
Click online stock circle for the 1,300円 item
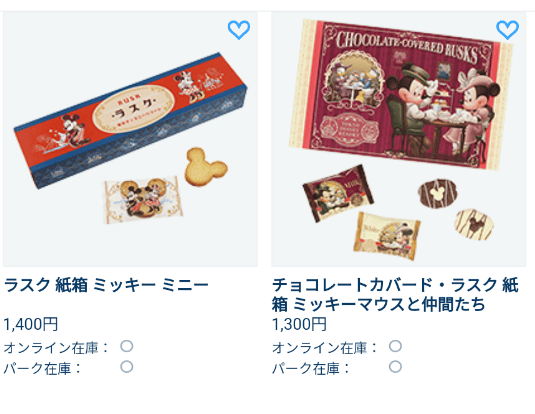point(395,346)
